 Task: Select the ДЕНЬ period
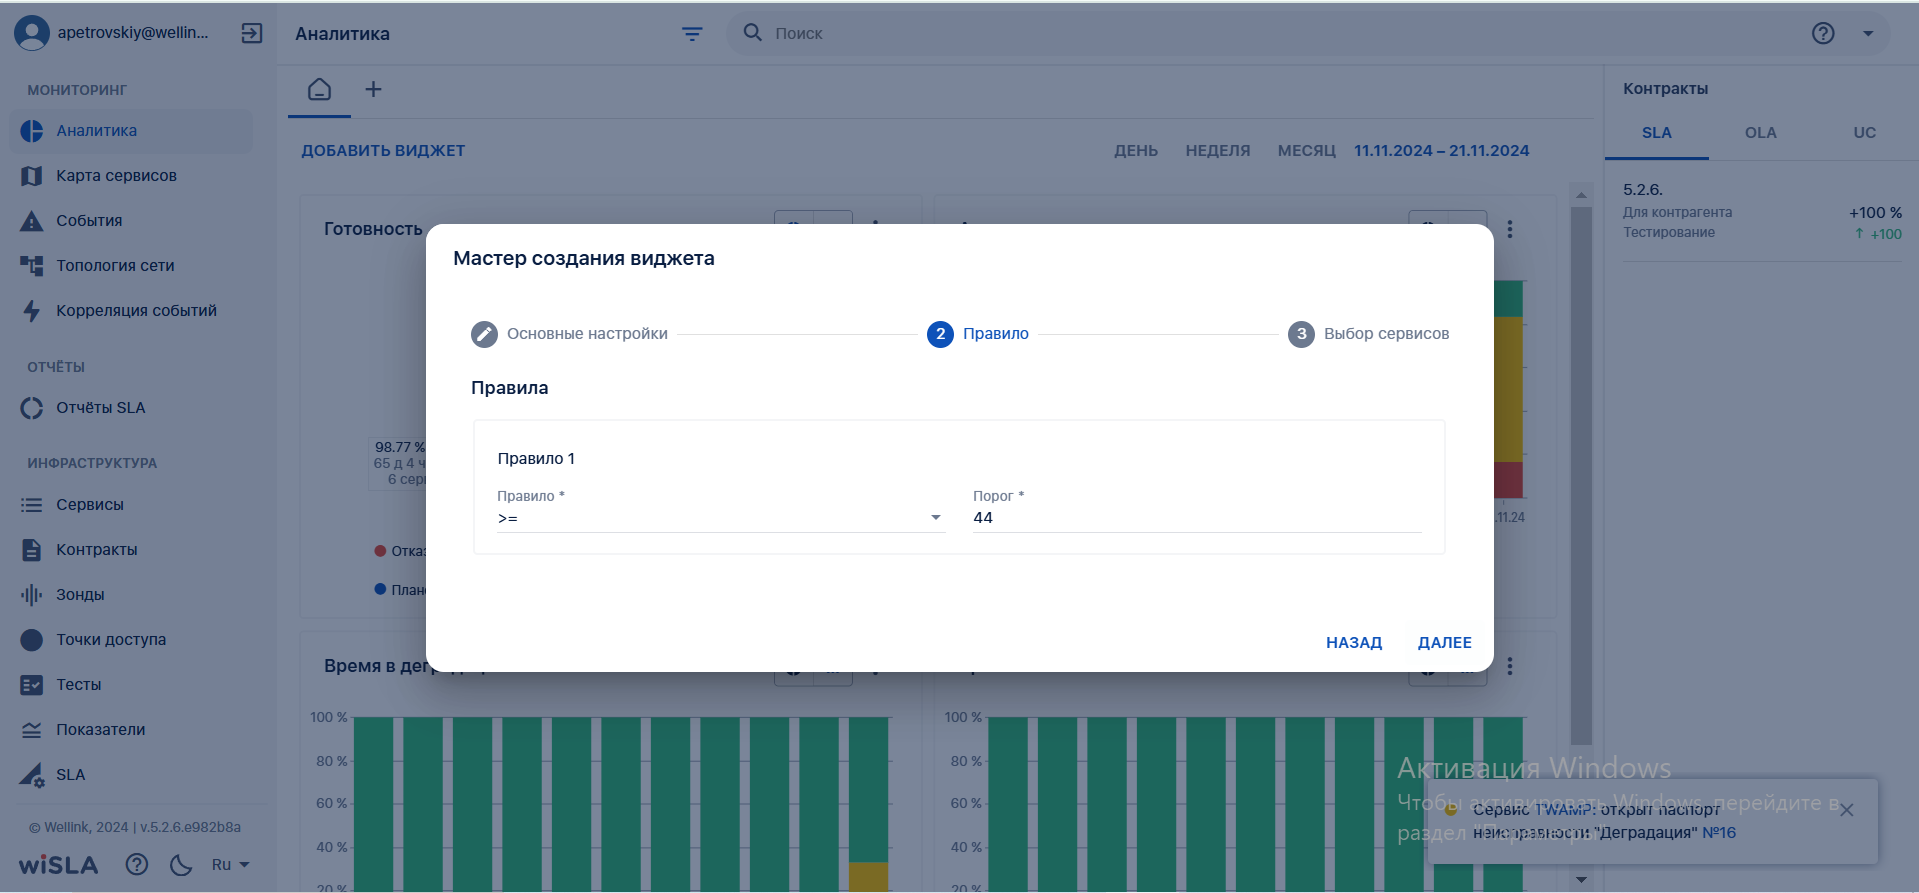(1136, 151)
